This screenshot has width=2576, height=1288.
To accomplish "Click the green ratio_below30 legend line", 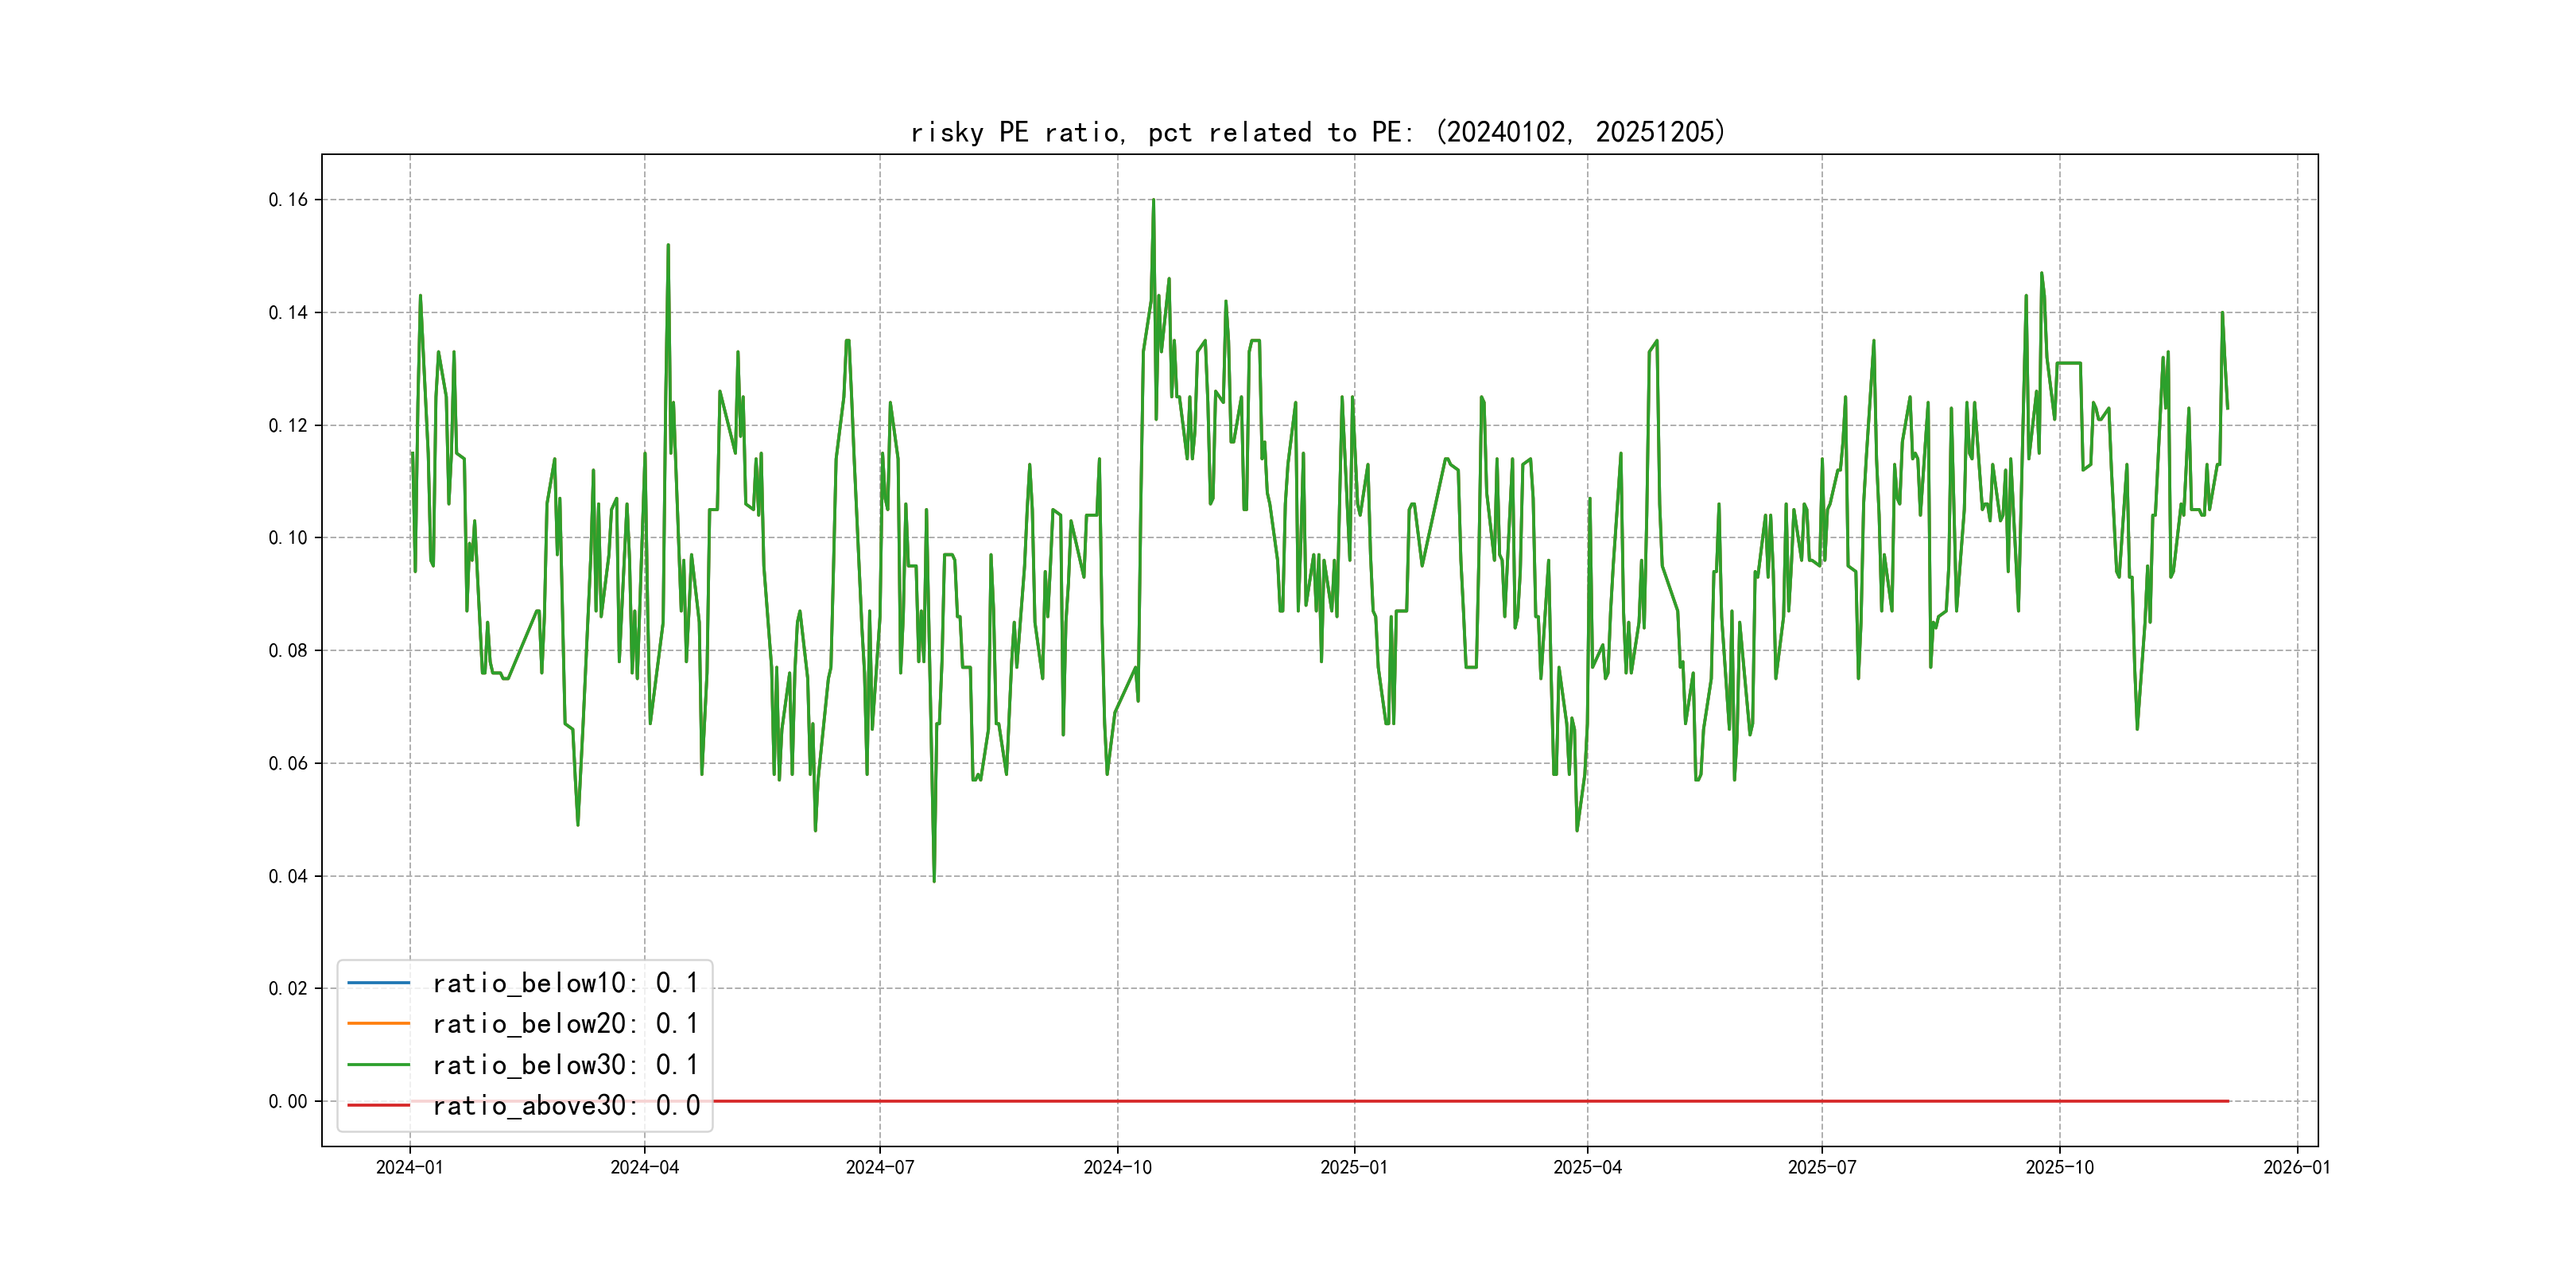I will point(378,1065).
